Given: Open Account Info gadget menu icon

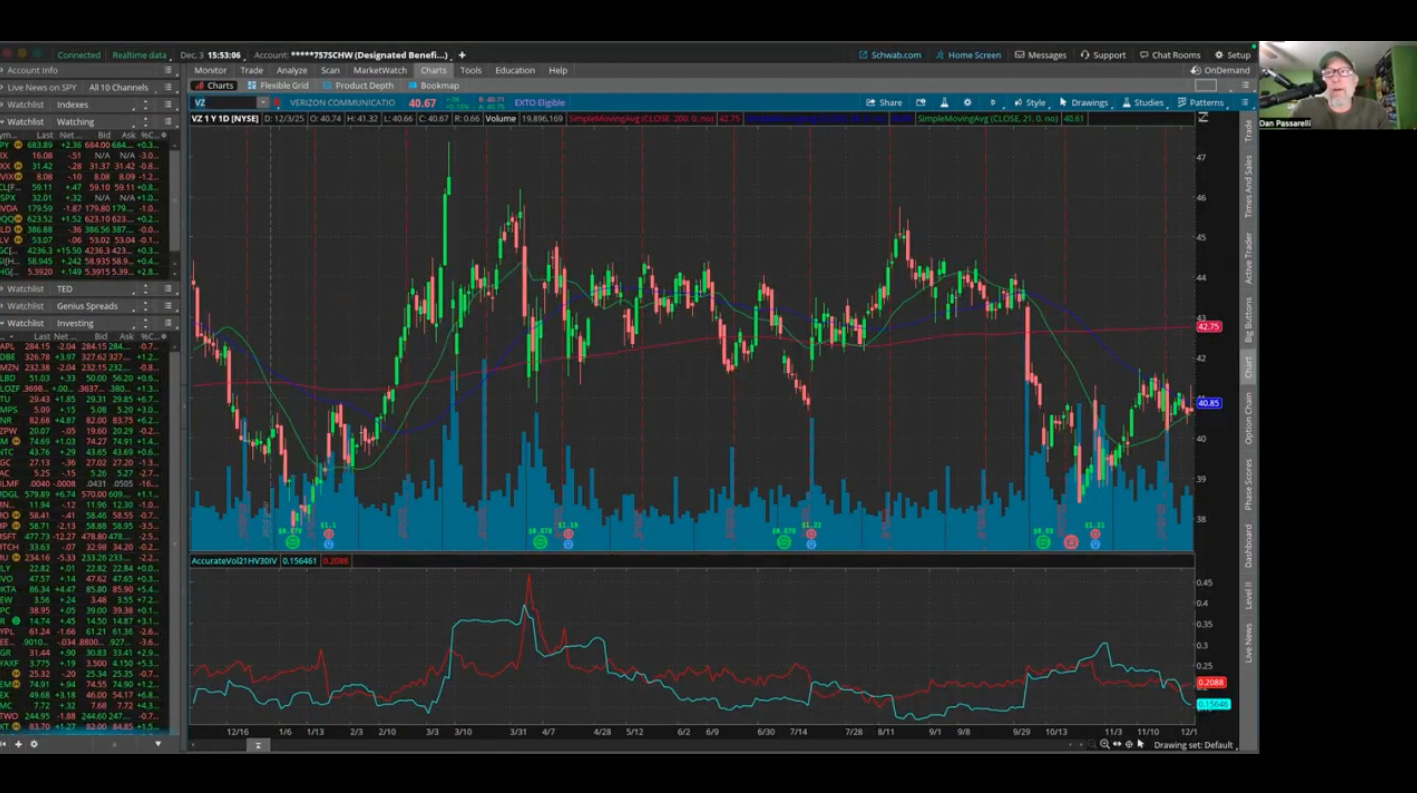Looking at the screenshot, I should click(168, 70).
